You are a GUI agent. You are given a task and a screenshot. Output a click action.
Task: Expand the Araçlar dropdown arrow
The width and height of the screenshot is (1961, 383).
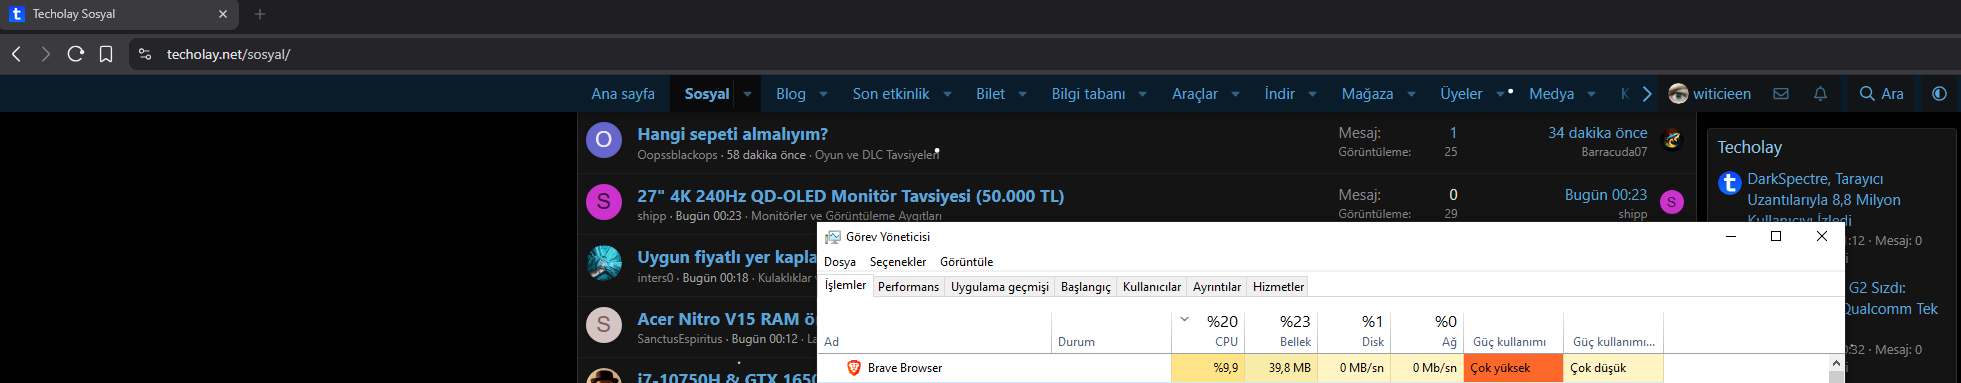[x=1235, y=94]
